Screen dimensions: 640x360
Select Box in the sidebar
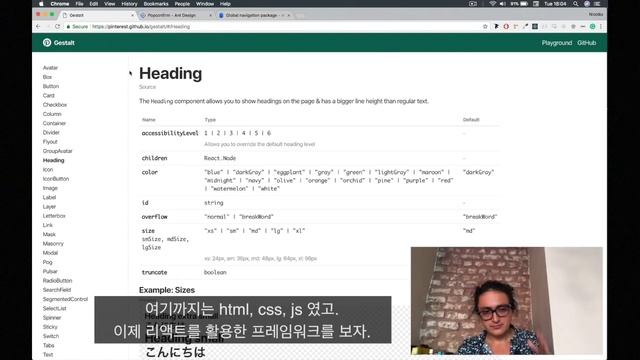[47, 77]
